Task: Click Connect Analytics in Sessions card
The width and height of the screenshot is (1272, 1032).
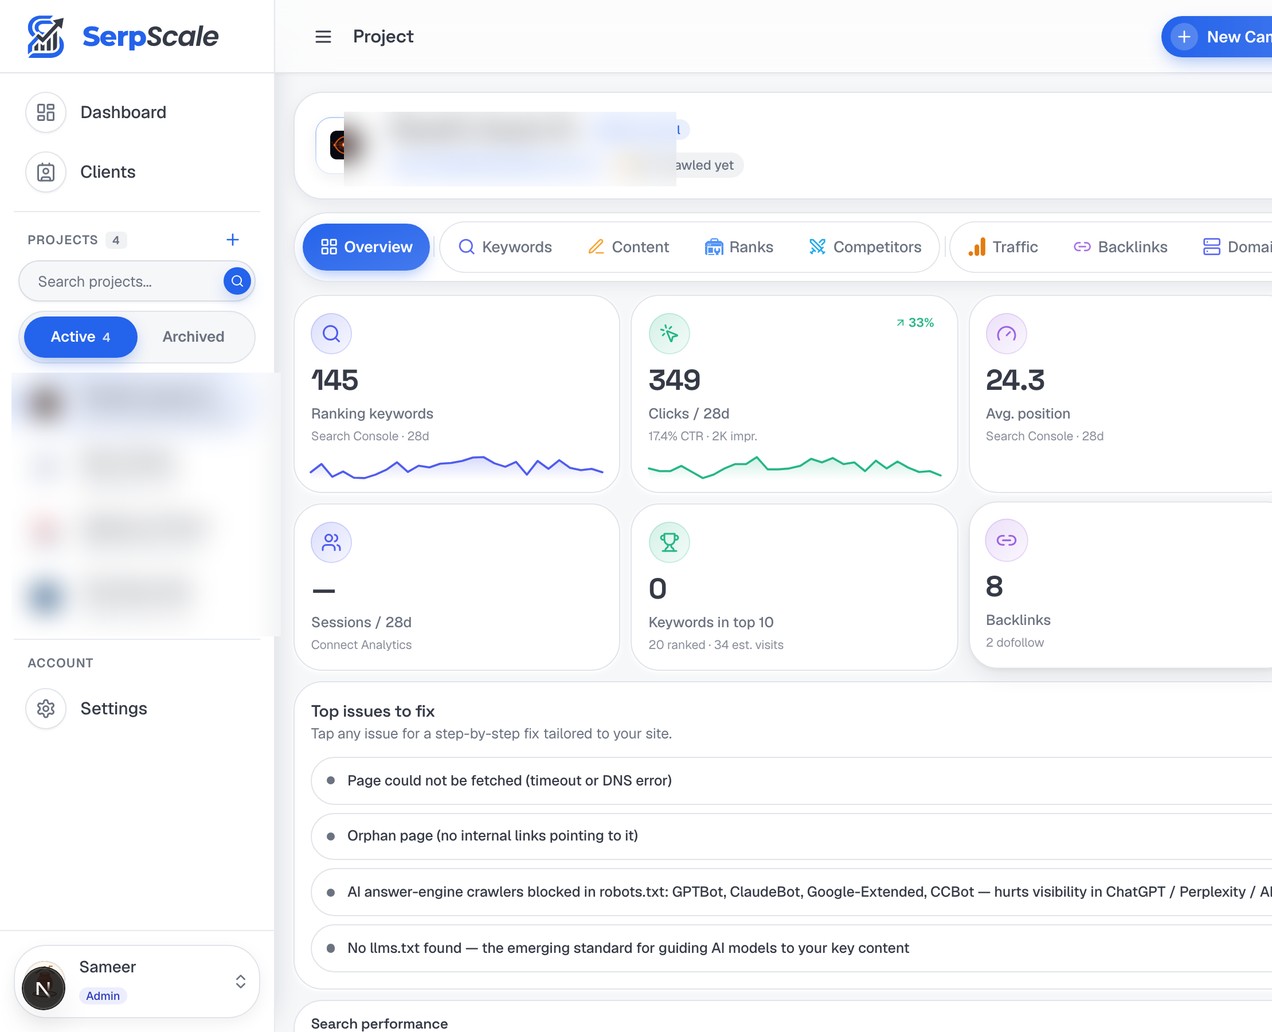Action: (361, 645)
